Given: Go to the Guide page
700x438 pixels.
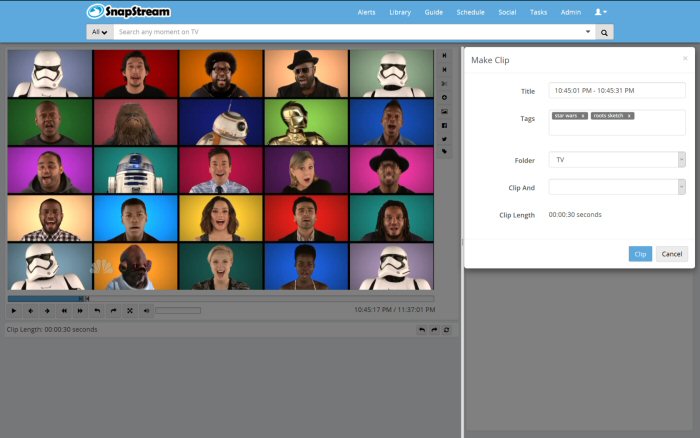Looking at the screenshot, I should coord(433,13).
